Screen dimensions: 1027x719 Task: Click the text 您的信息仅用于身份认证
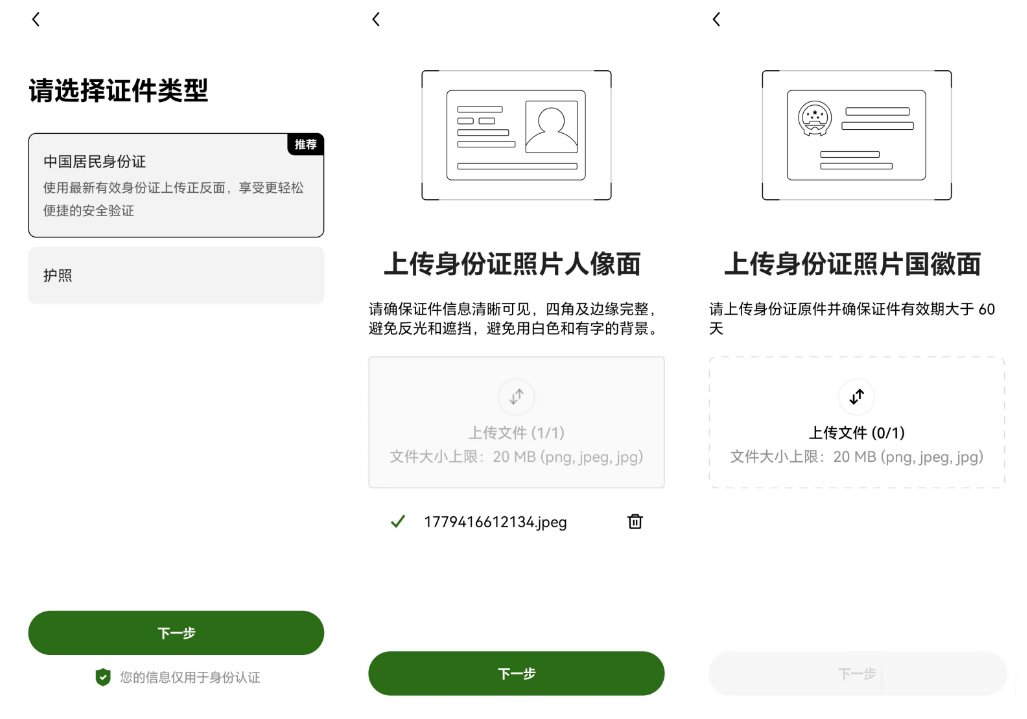190,678
